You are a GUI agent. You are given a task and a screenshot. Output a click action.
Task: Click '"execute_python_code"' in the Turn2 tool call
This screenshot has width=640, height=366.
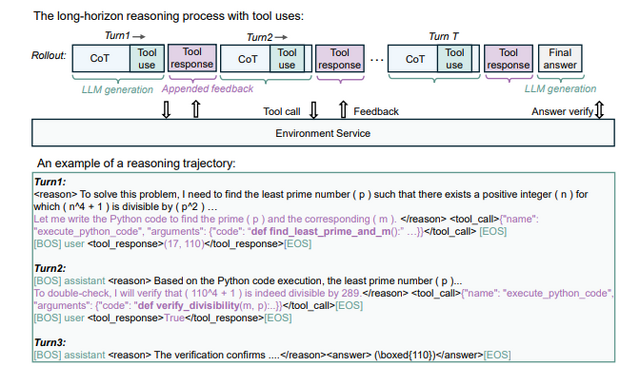click(x=558, y=293)
